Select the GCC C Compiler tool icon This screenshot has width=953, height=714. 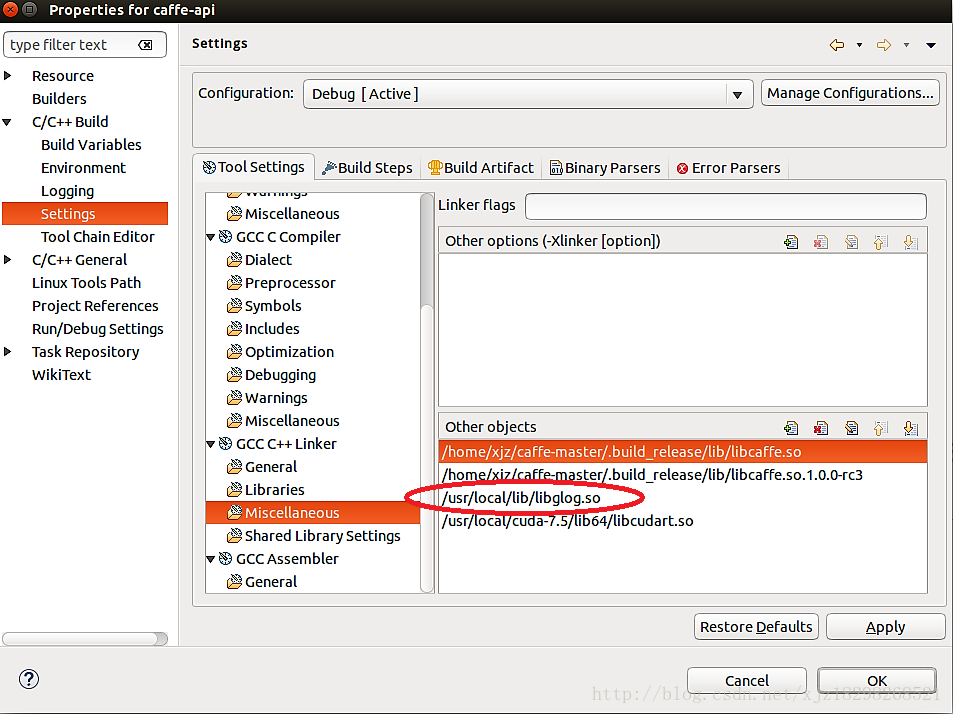point(225,236)
